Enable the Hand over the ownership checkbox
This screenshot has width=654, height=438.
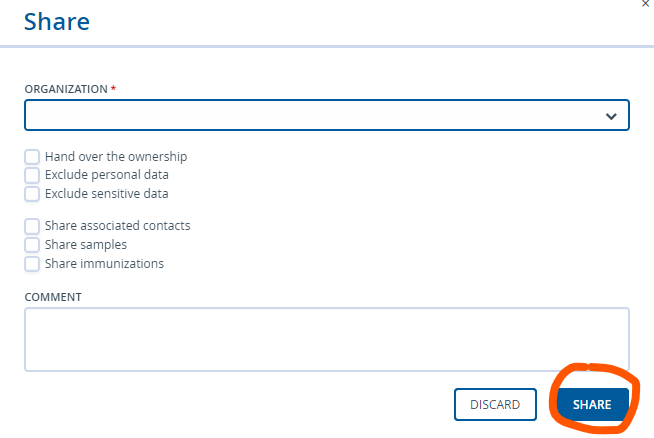(32, 157)
